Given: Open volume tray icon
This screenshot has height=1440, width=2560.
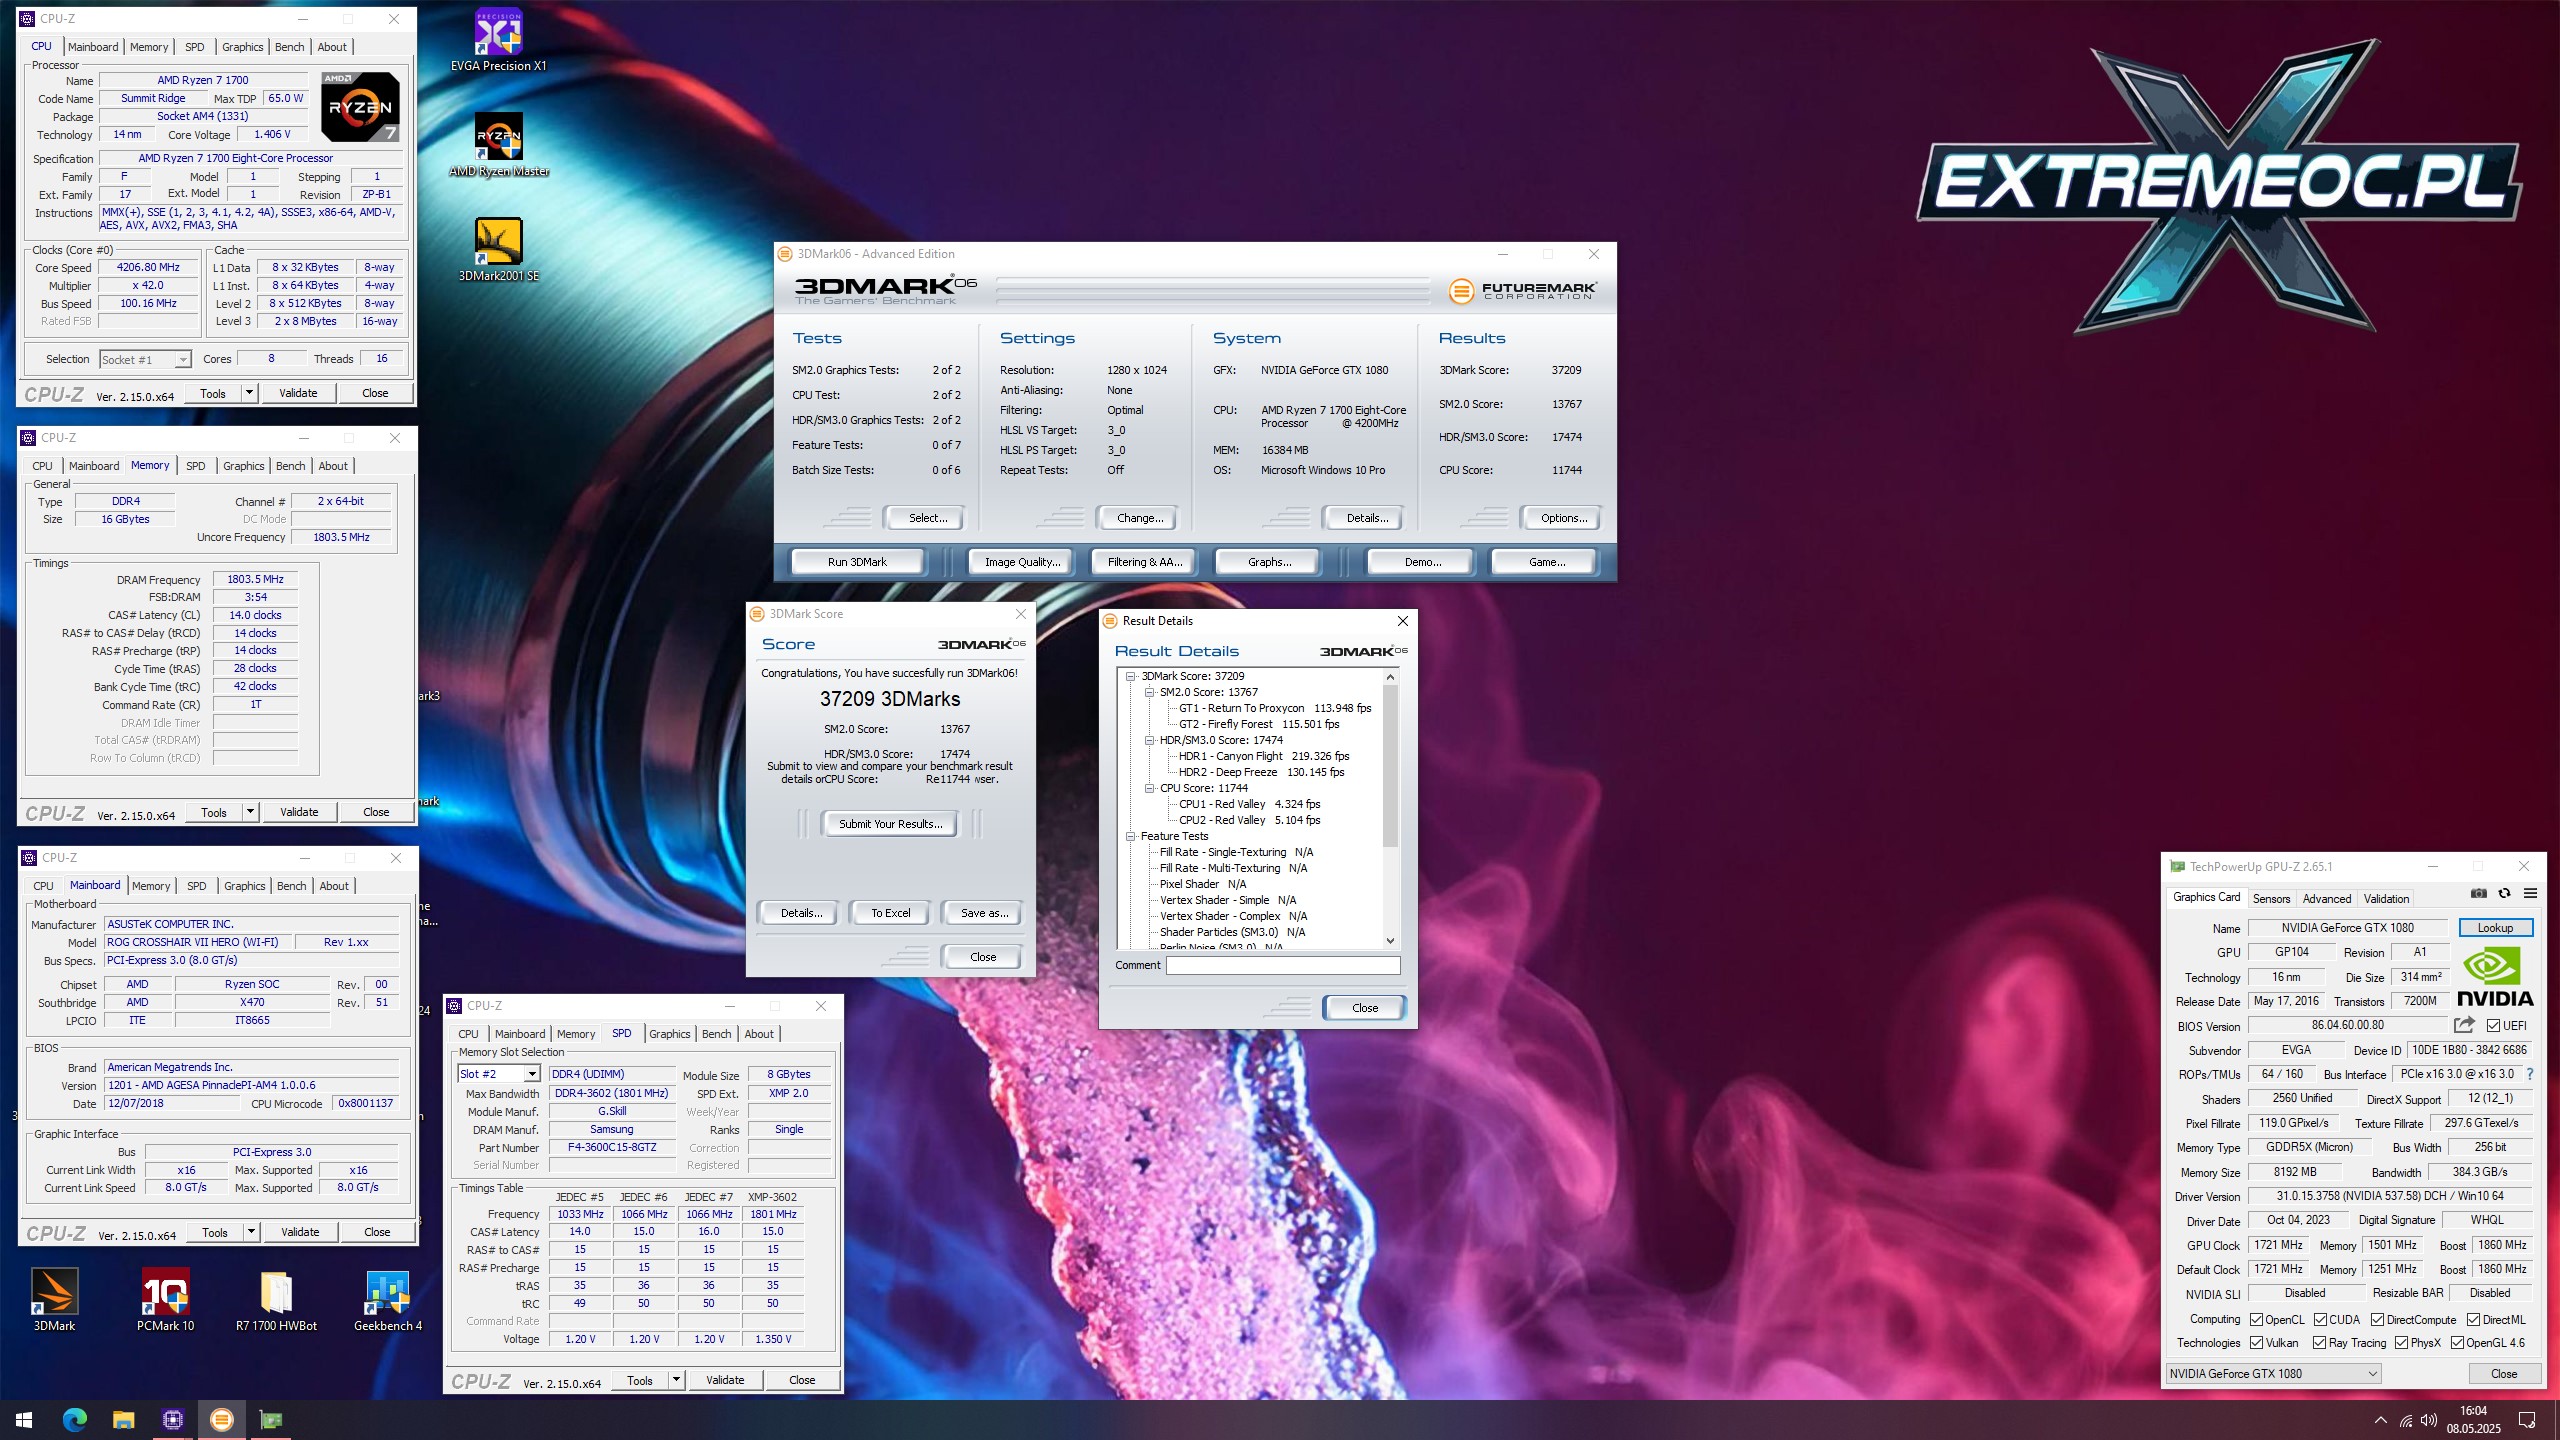Looking at the screenshot, I should click(2429, 1420).
